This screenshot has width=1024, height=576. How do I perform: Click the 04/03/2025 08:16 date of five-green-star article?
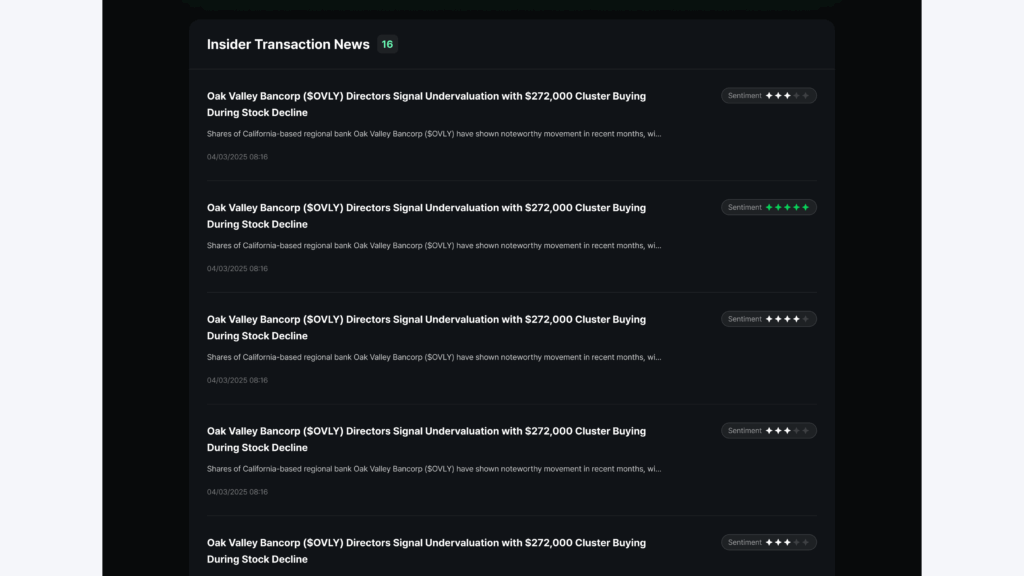237,268
